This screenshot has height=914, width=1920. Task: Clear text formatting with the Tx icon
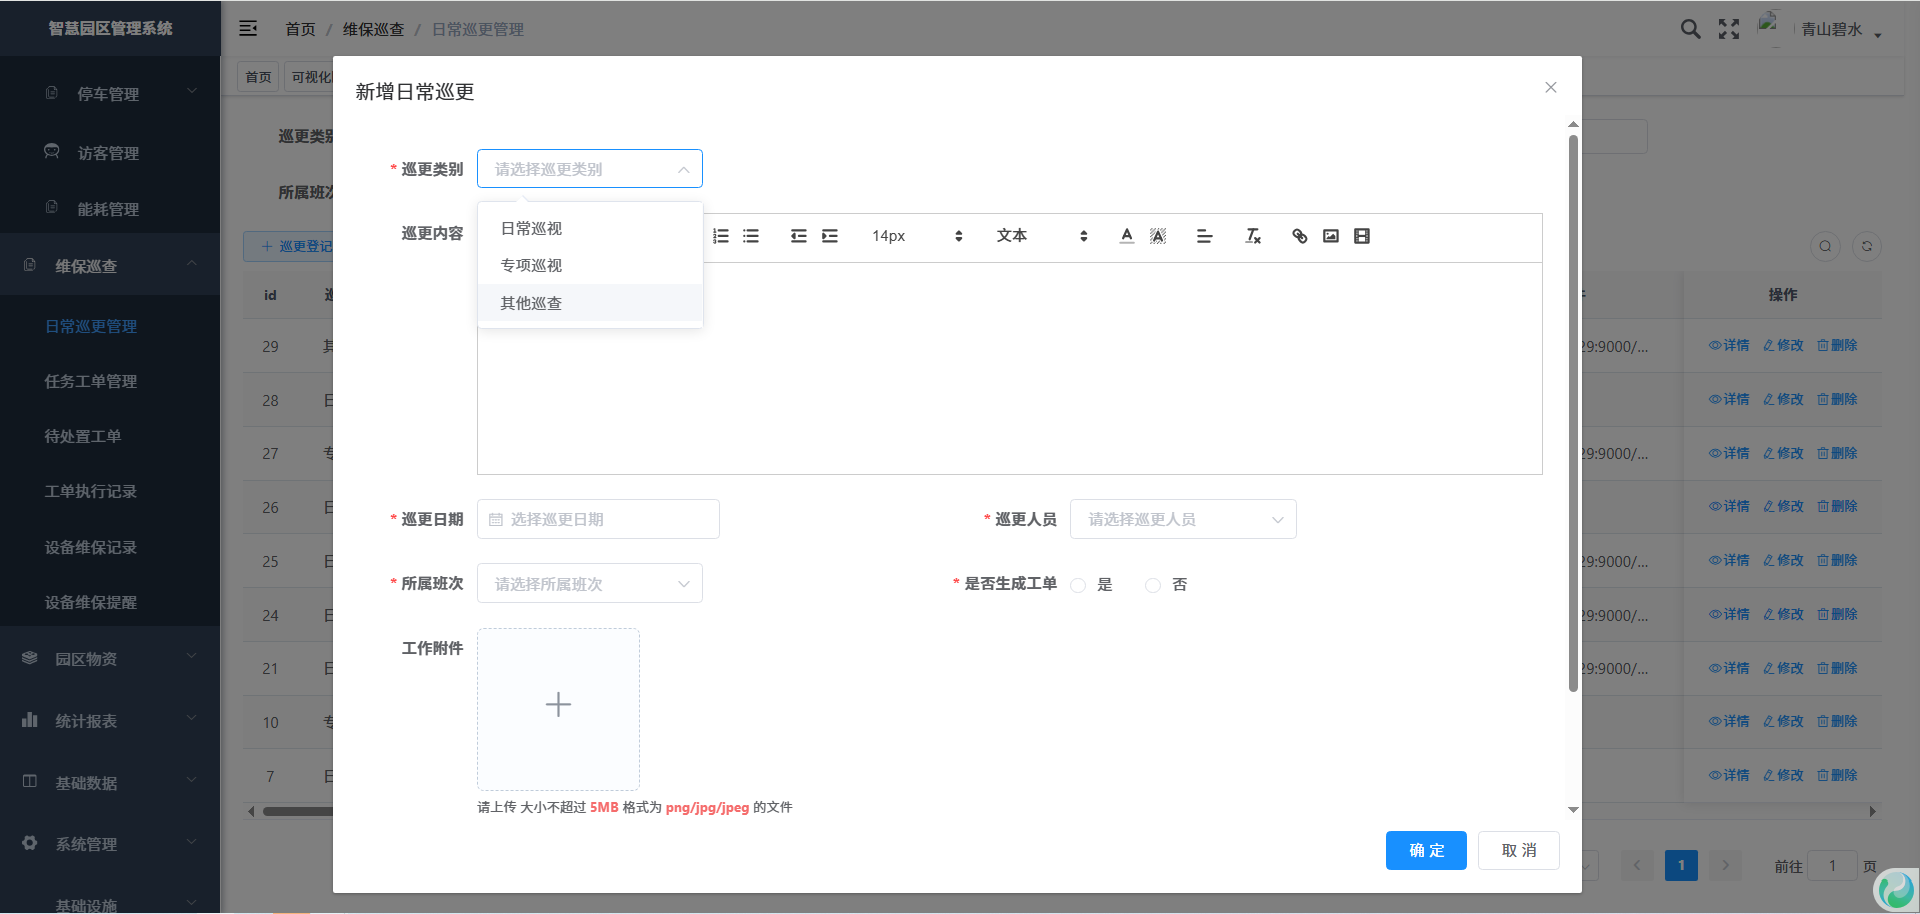tap(1252, 236)
